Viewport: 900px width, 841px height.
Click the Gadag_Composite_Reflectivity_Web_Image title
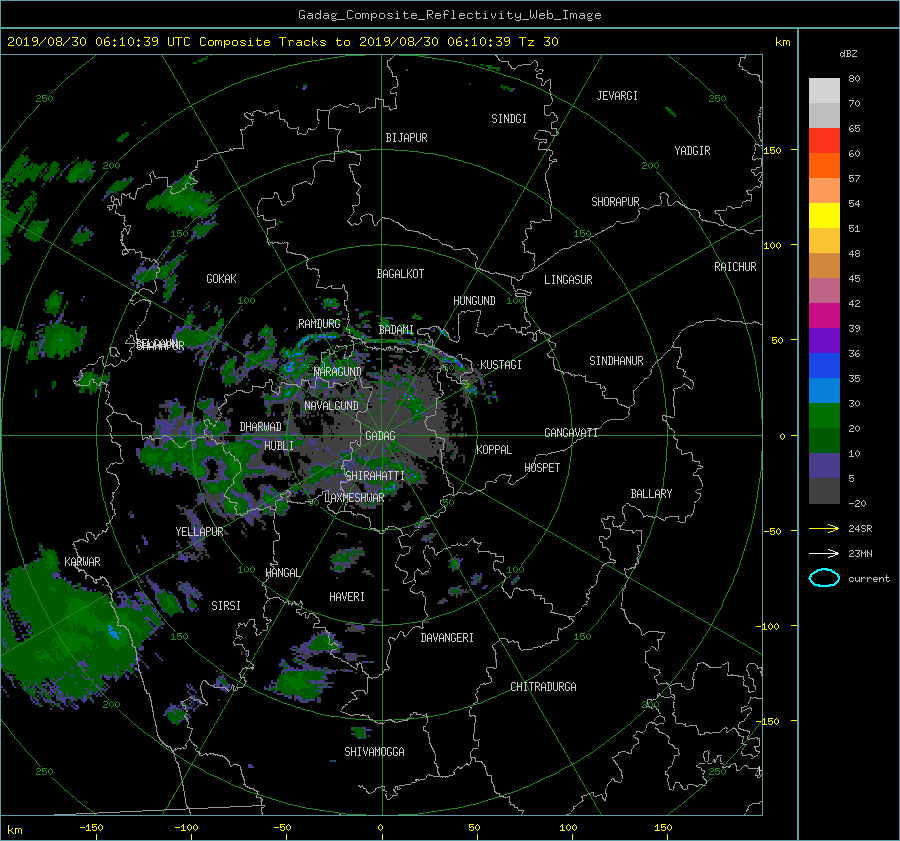tap(449, 15)
